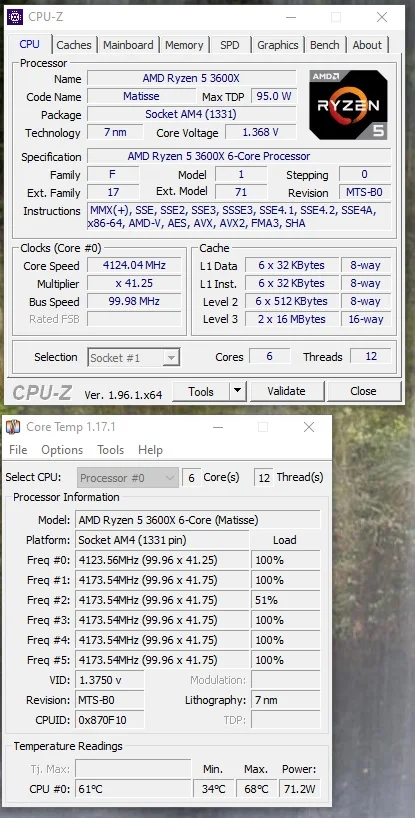Image resolution: width=415 pixels, height=818 pixels.
Task: Switch to the Graphics tab
Action: (x=277, y=45)
